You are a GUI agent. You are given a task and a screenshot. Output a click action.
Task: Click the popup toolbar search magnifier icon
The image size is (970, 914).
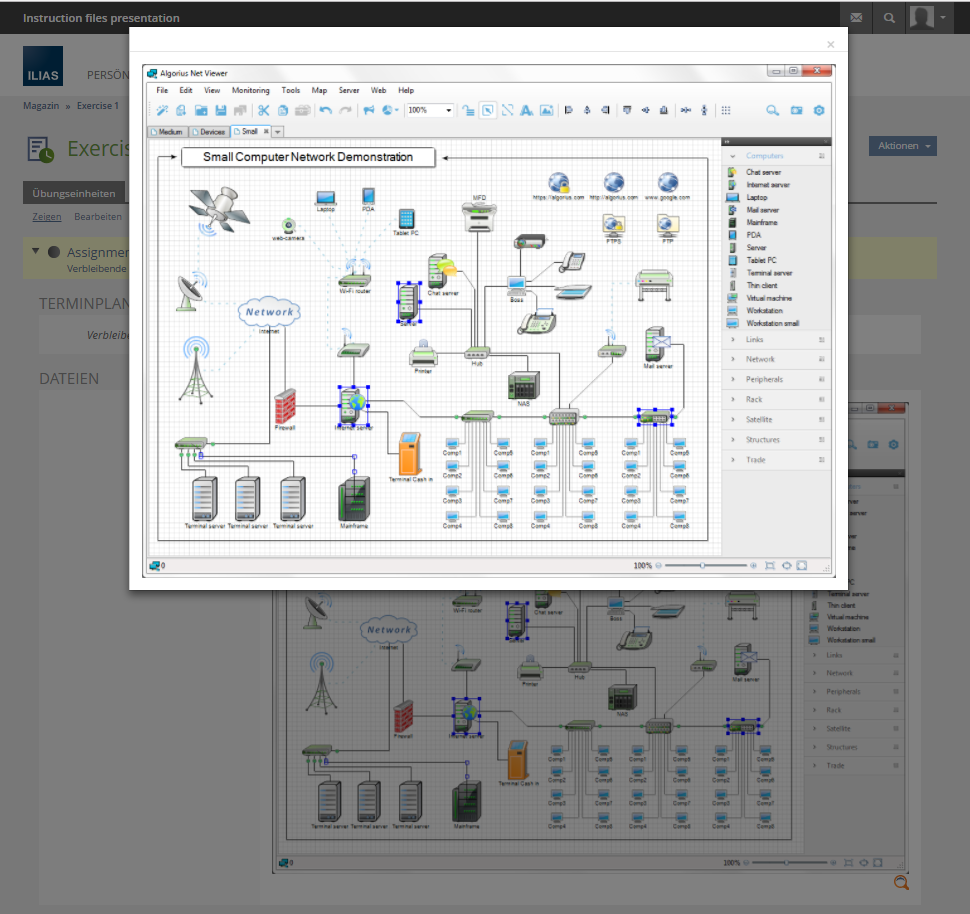773,110
